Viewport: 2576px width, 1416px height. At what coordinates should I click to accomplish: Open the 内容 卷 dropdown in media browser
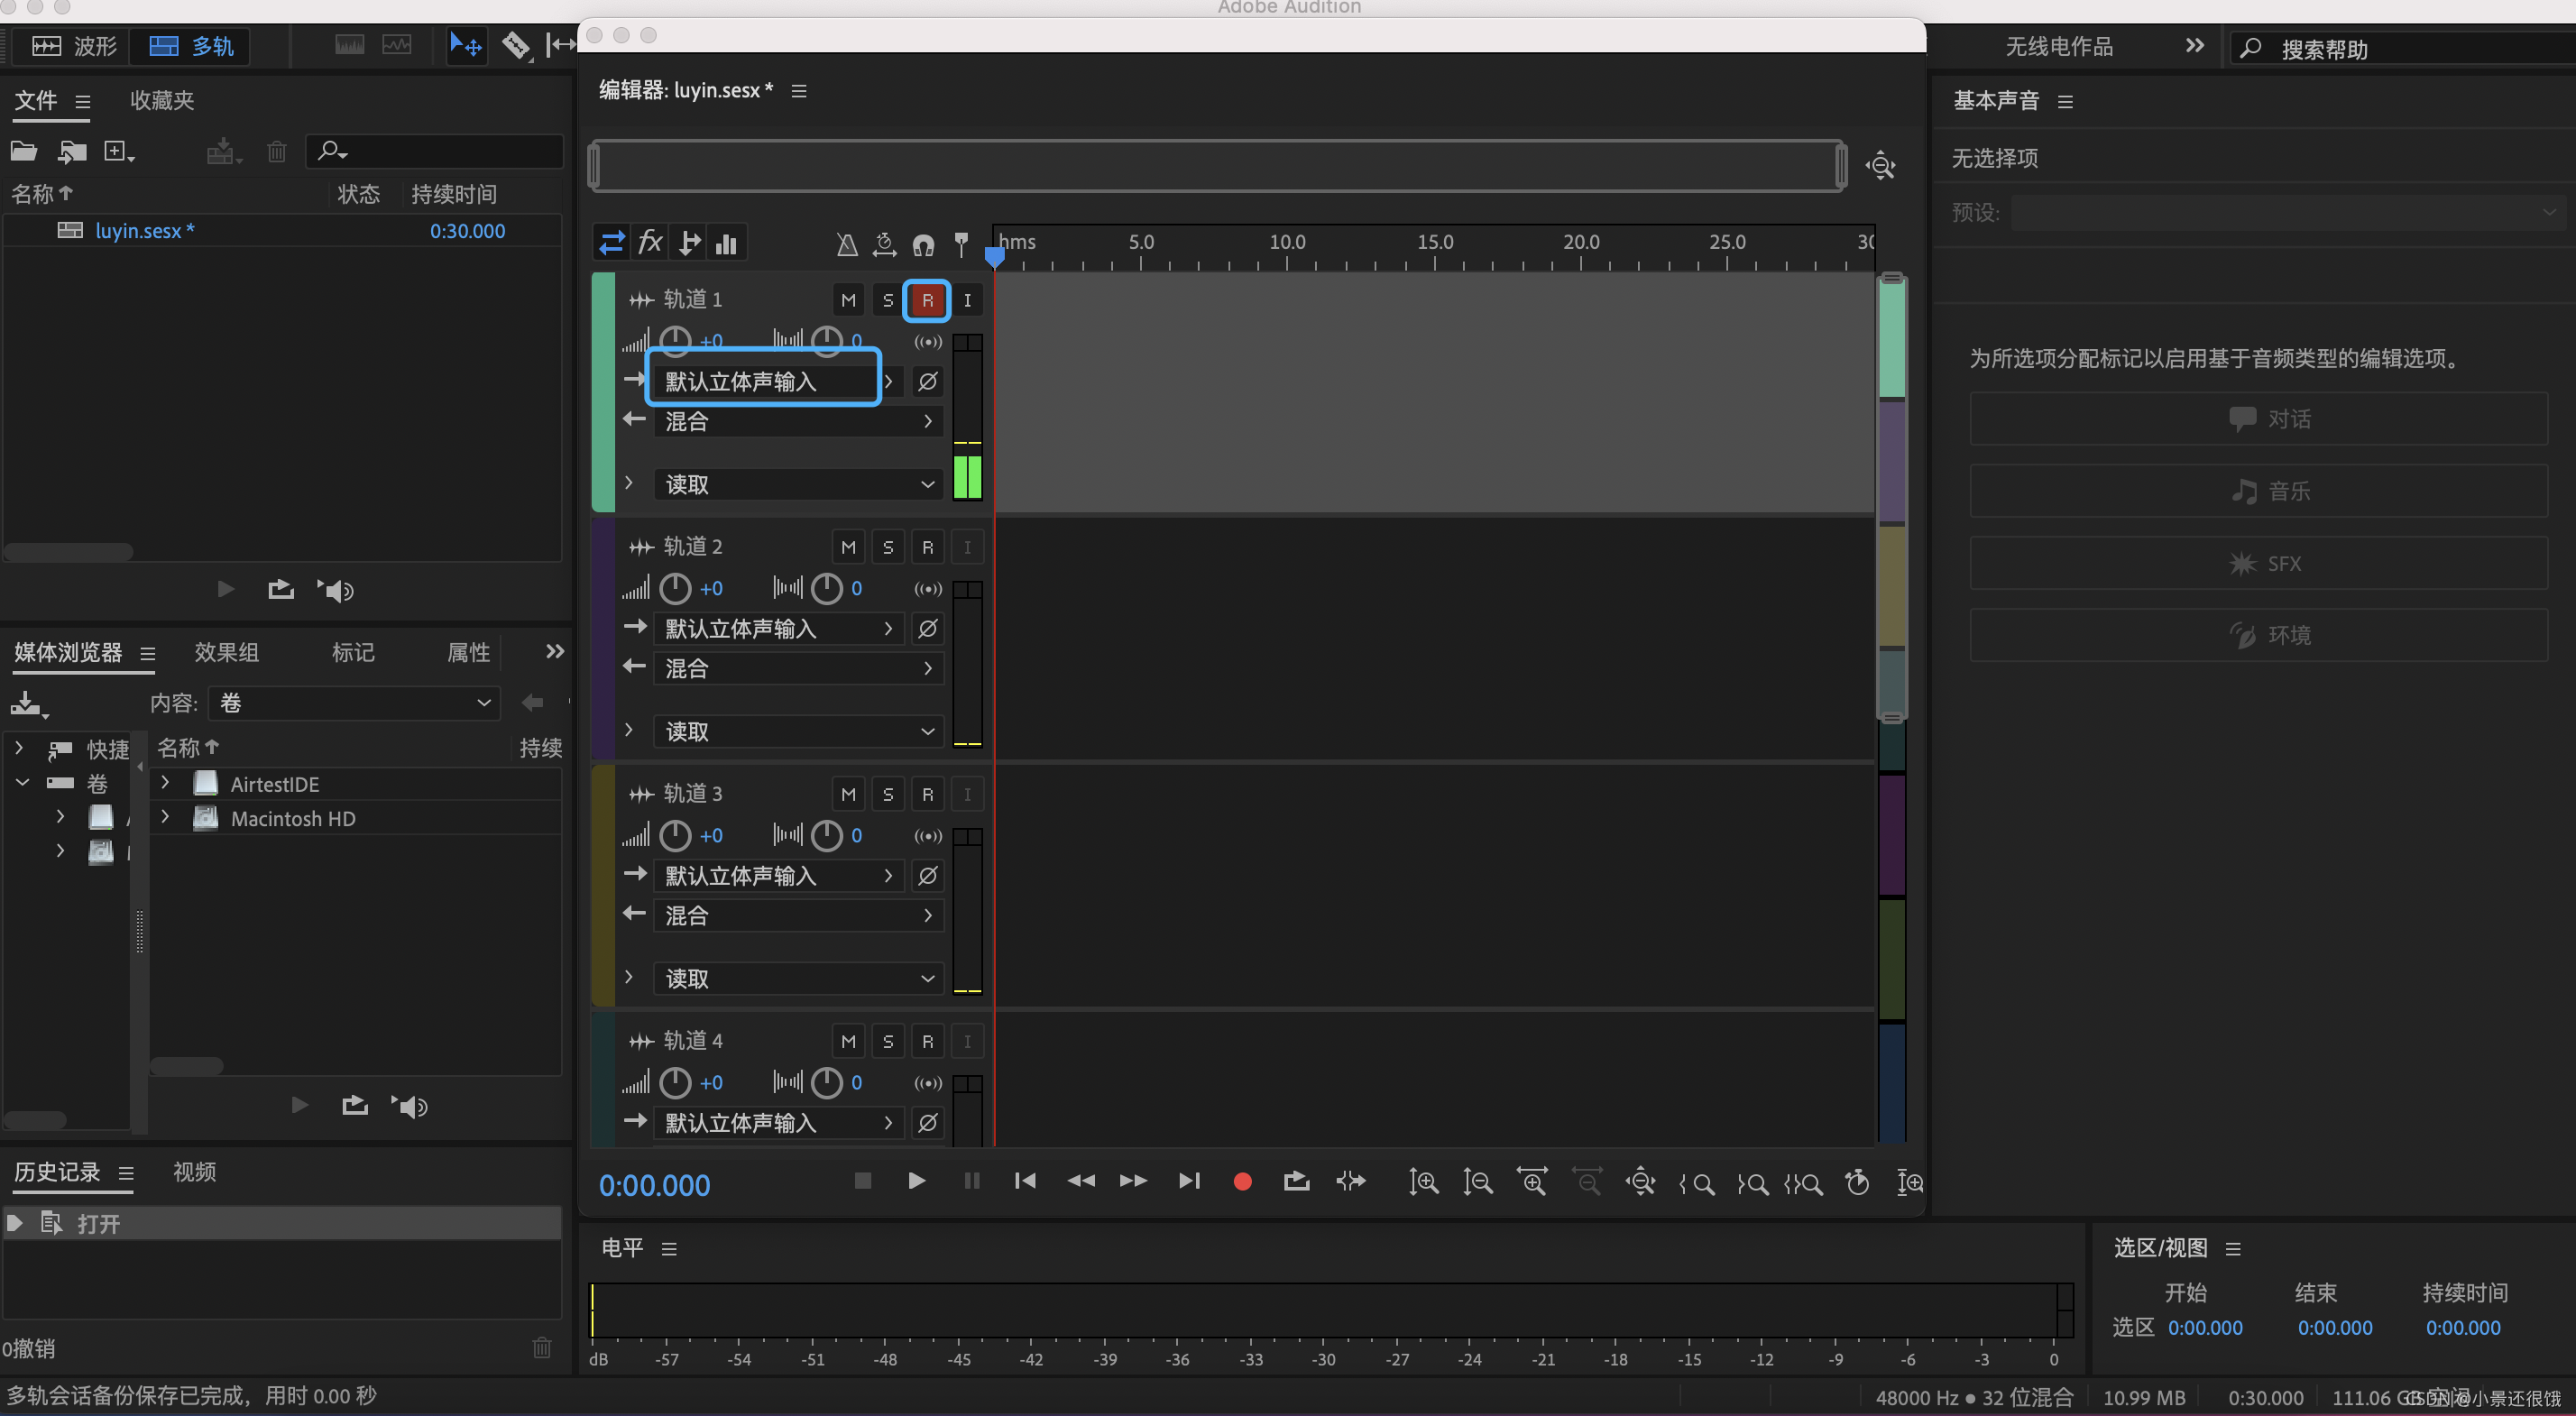pyautogui.click(x=355, y=703)
